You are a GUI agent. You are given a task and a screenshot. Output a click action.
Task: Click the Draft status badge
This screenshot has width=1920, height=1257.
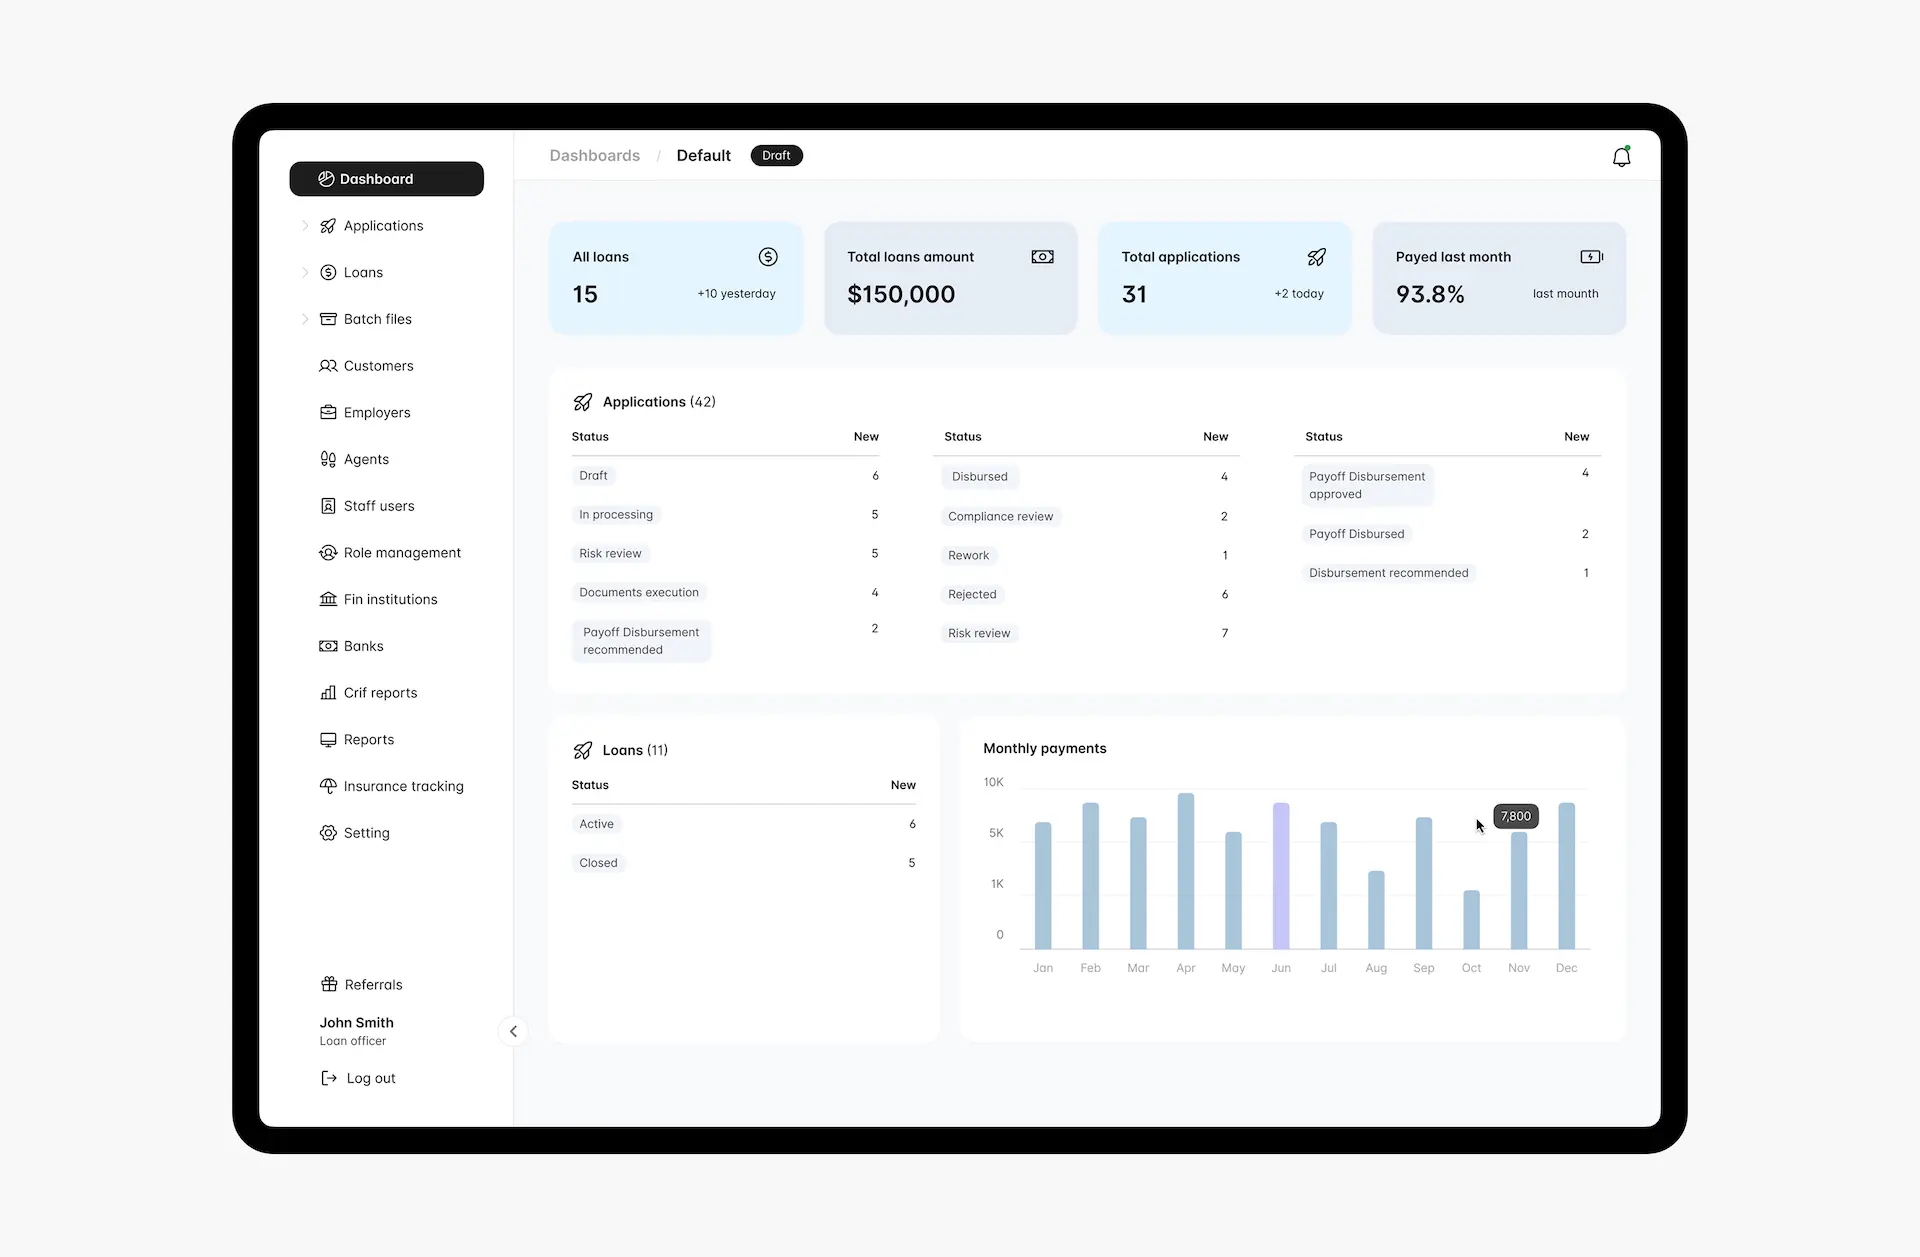click(777, 155)
